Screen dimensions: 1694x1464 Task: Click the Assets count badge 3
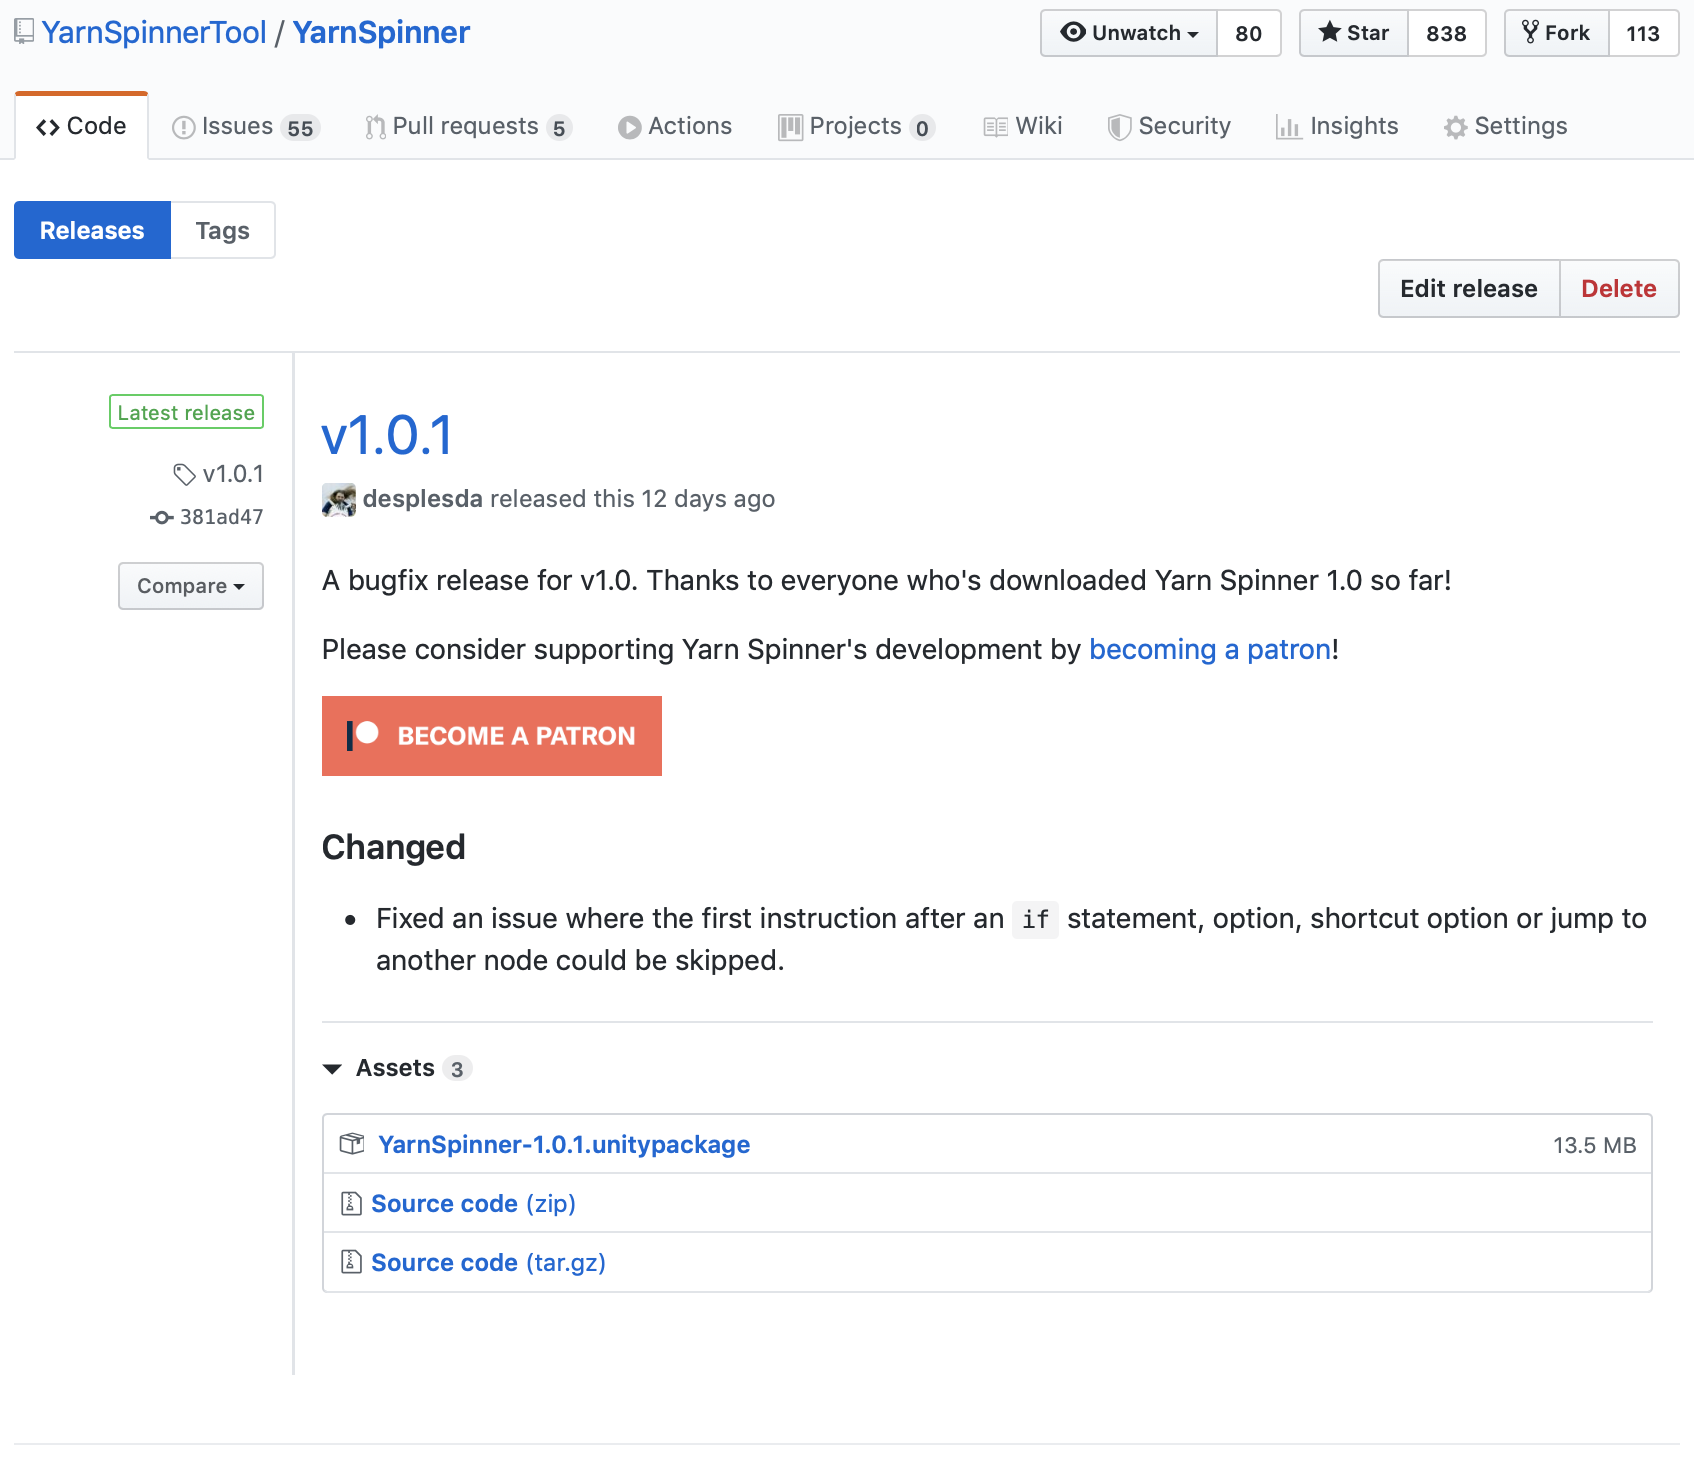click(x=457, y=1069)
